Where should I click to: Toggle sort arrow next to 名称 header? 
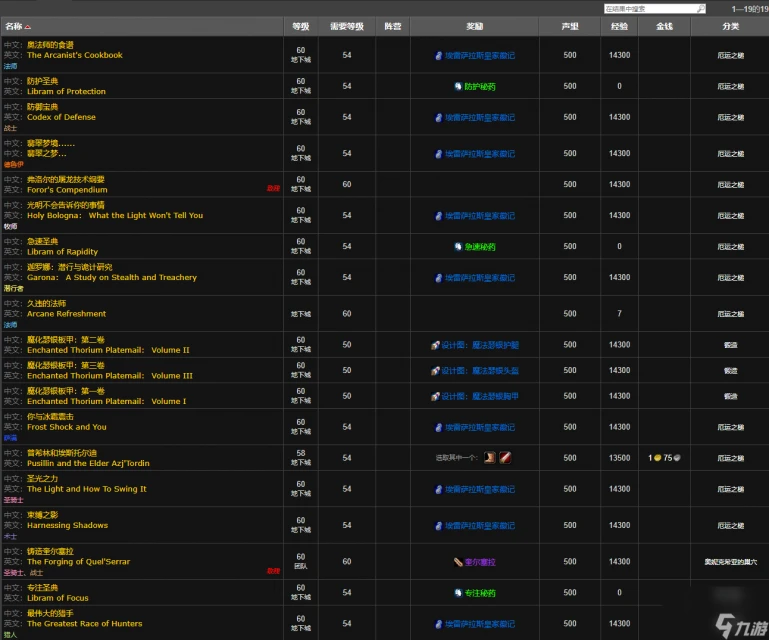pos(28,27)
